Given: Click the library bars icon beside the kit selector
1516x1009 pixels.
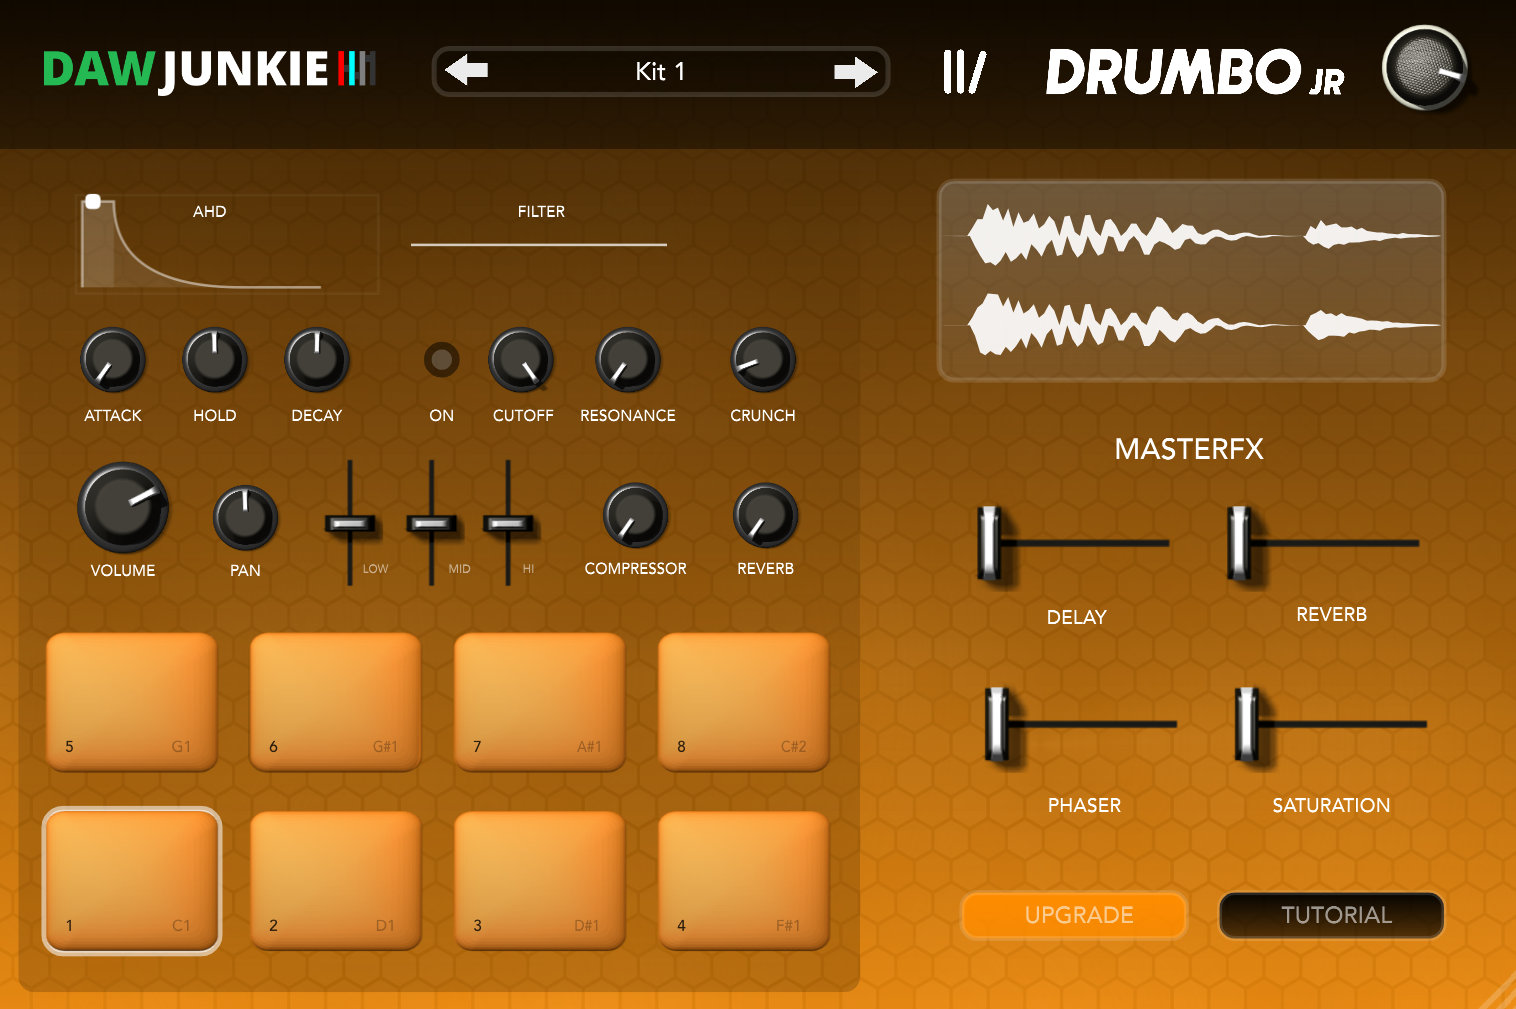Looking at the screenshot, I should tap(964, 72).
